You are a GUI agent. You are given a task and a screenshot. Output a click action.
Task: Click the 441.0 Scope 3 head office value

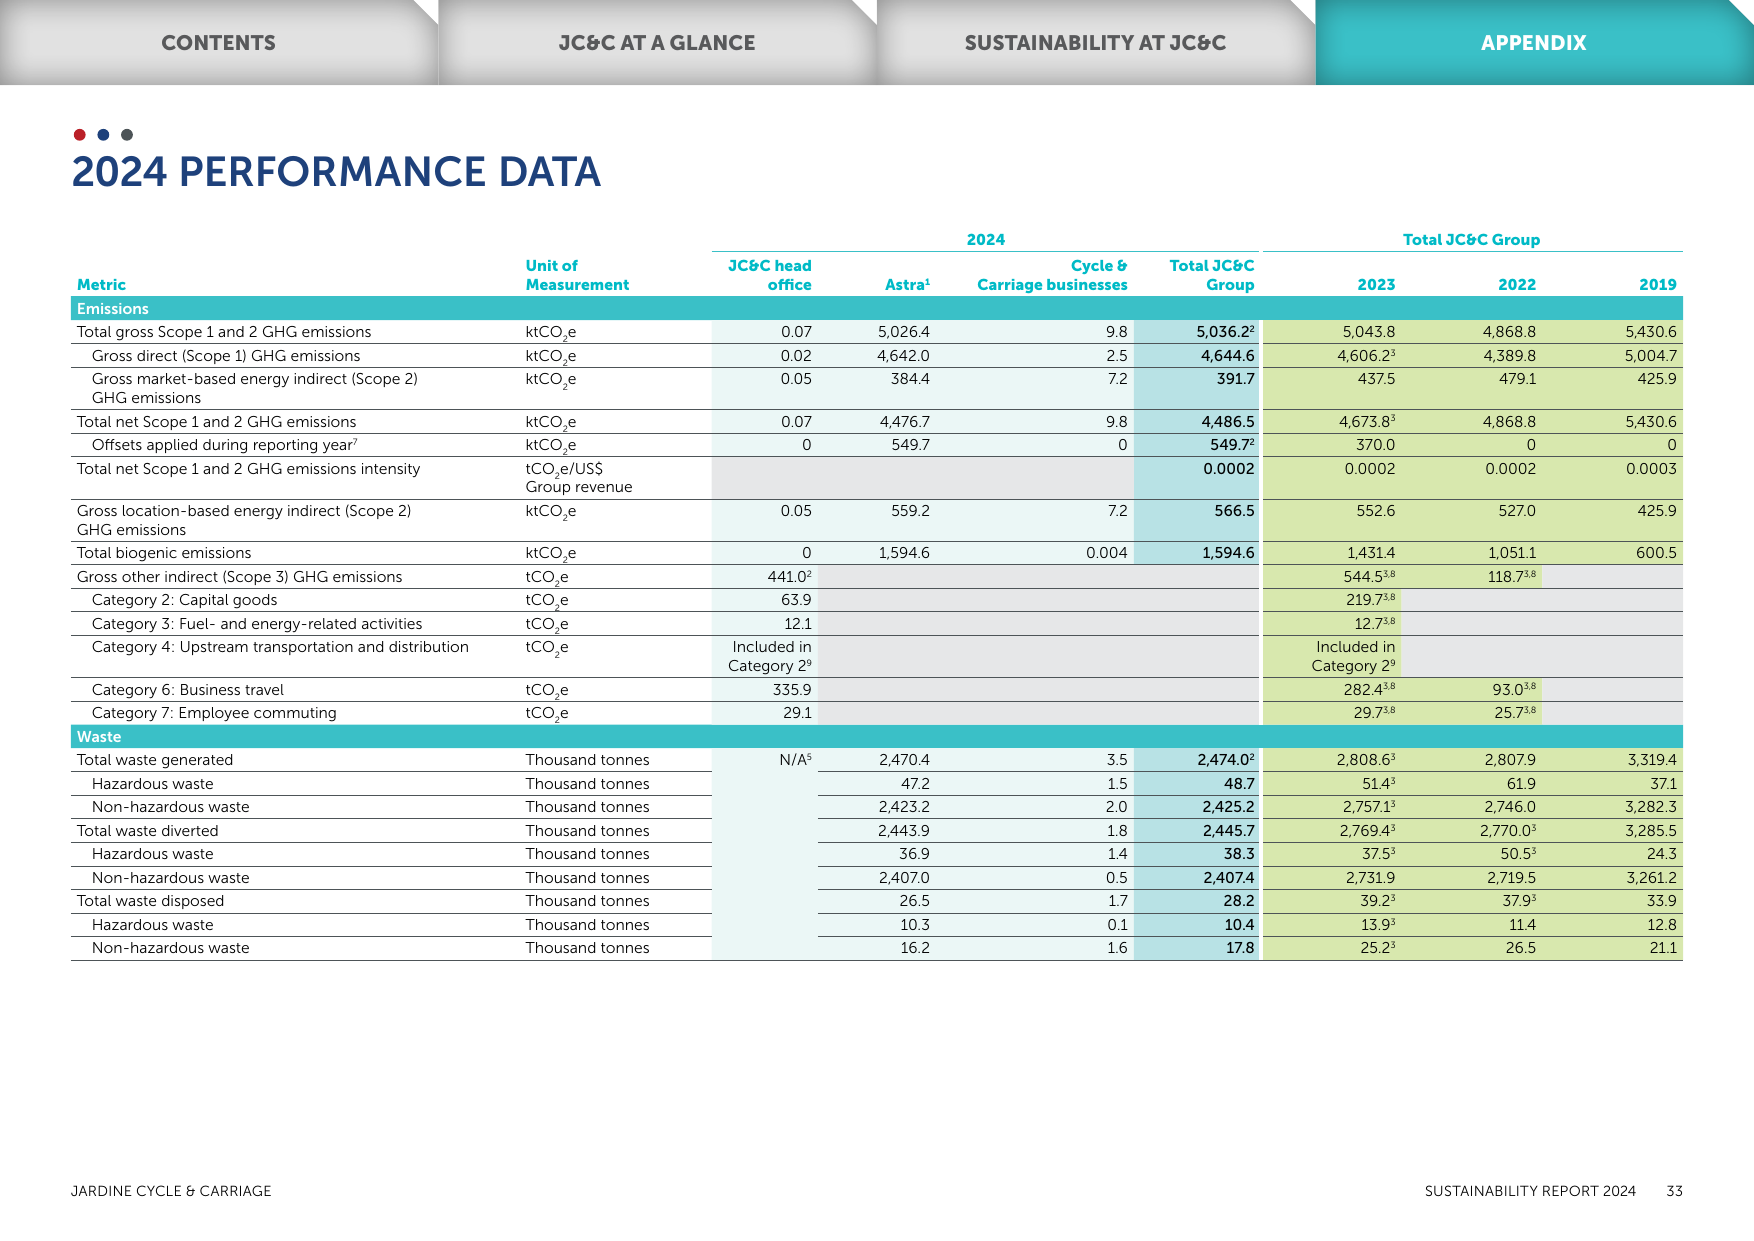(x=789, y=577)
